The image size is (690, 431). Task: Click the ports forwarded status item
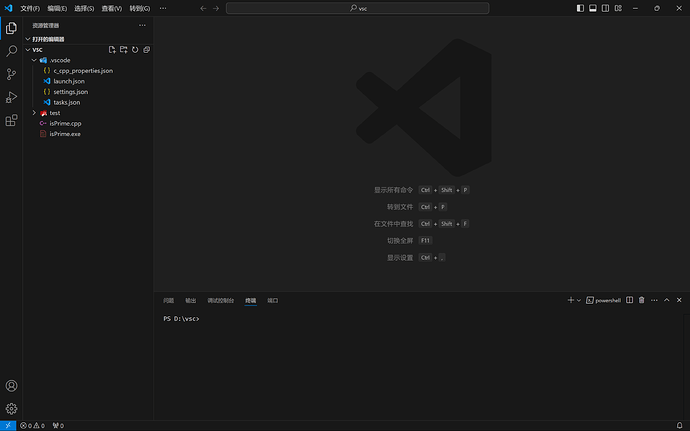[x=58, y=426]
